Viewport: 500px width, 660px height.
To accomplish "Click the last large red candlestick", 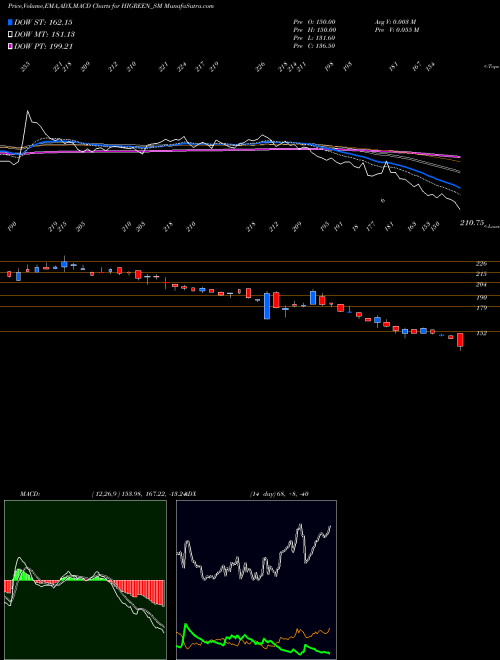I will (x=460, y=340).
